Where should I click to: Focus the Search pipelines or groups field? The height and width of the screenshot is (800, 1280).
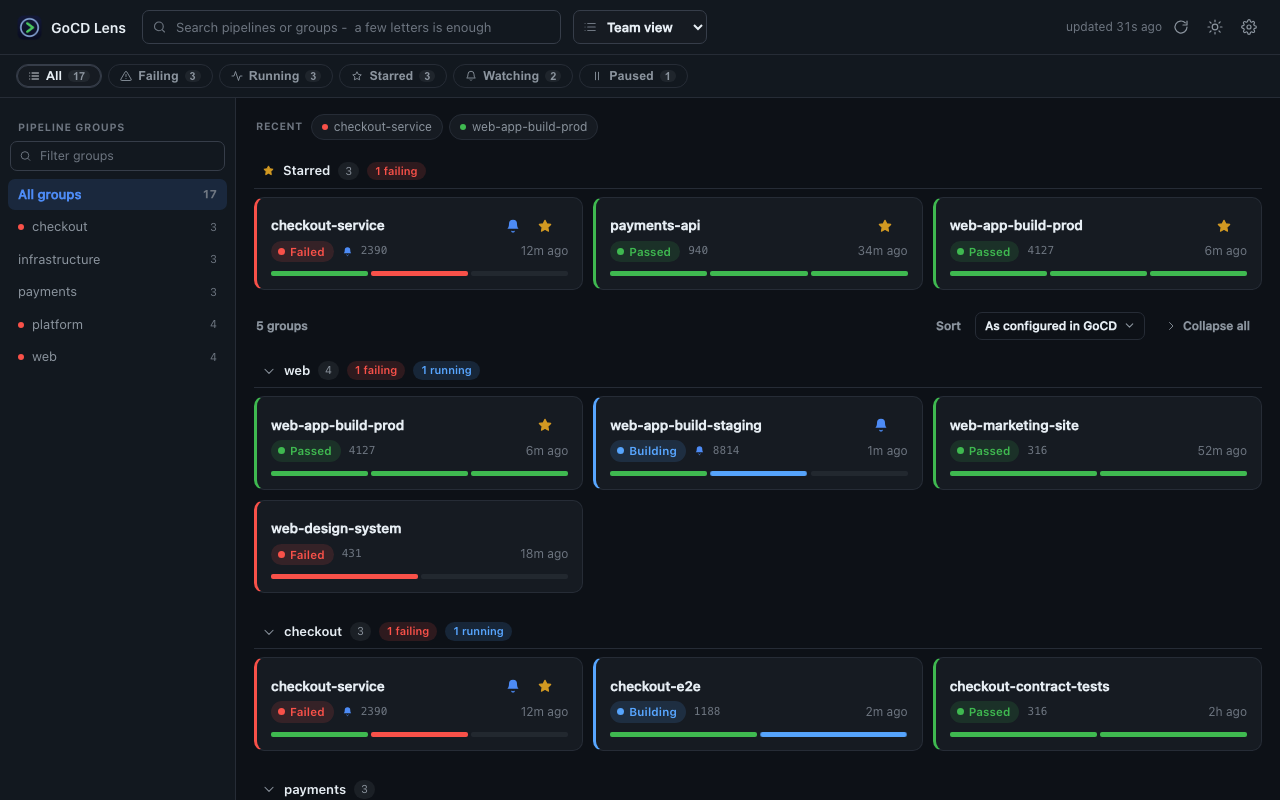351,27
